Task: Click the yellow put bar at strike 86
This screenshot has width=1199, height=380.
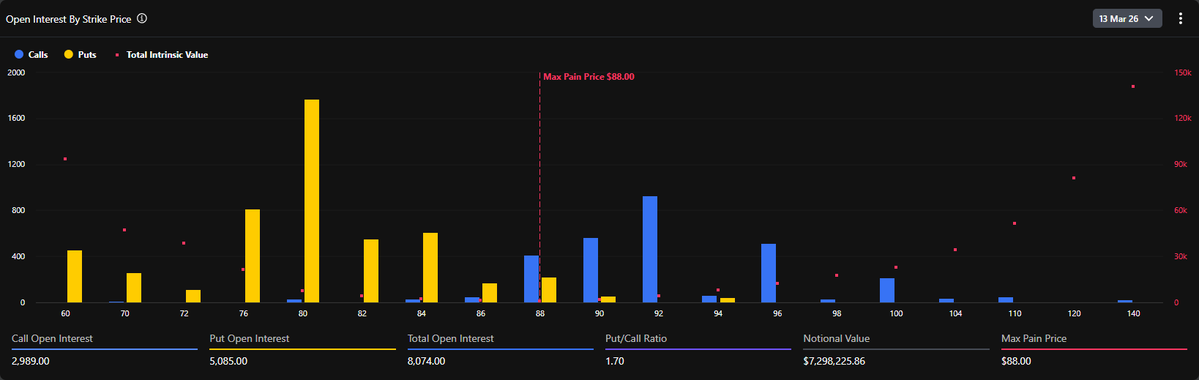Action: (489, 293)
